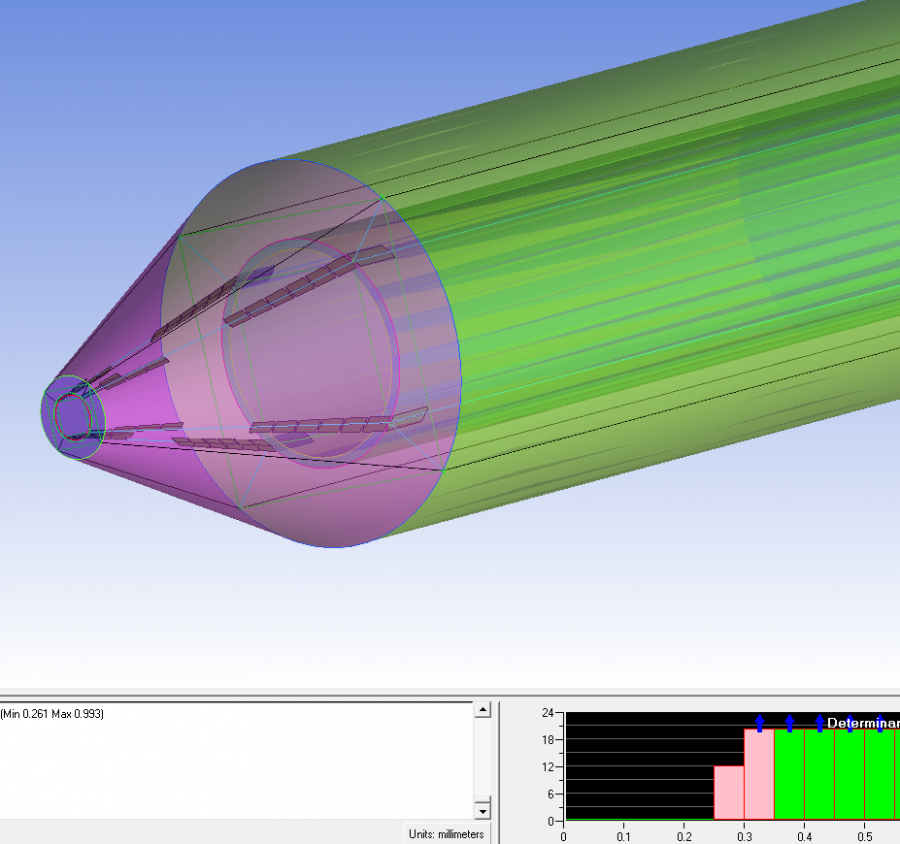Select the green histogram bar at 0.45–0.5

849,775
